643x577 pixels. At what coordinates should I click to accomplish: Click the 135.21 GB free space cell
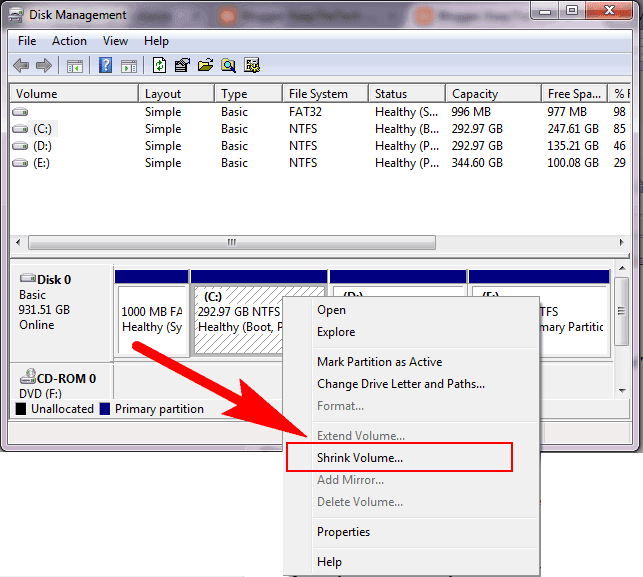pyautogui.click(x=573, y=146)
